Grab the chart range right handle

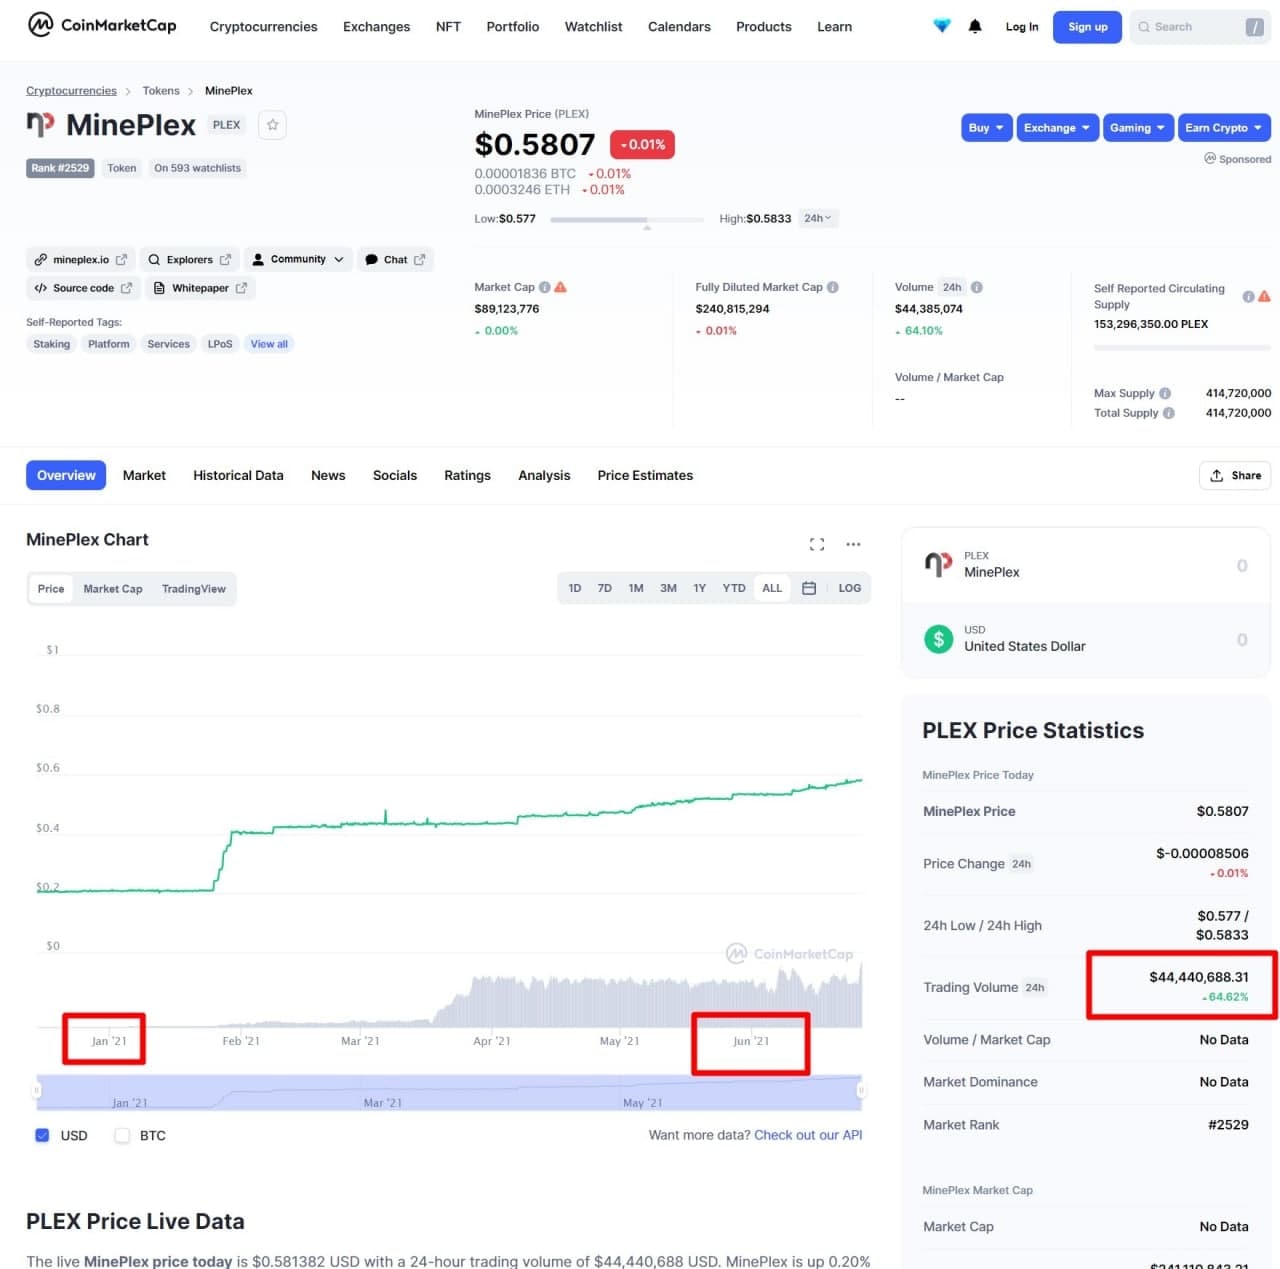(x=861, y=1091)
